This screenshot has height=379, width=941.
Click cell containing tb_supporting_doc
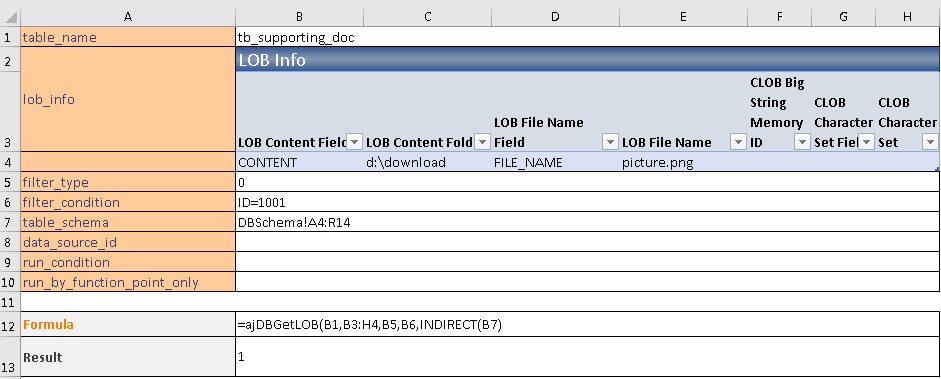(588, 37)
